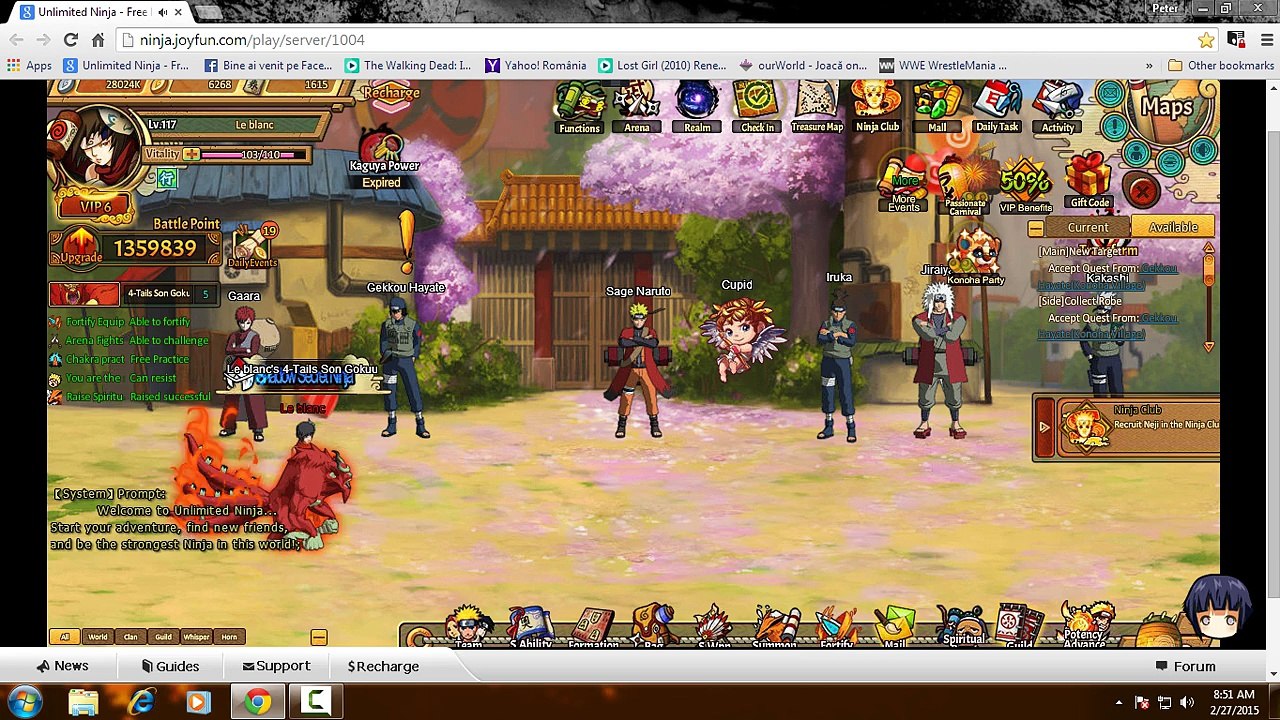The height and width of the screenshot is (720, 1280).
Task: Click the VIP 6 badge
Action: [x=95, y=207]
